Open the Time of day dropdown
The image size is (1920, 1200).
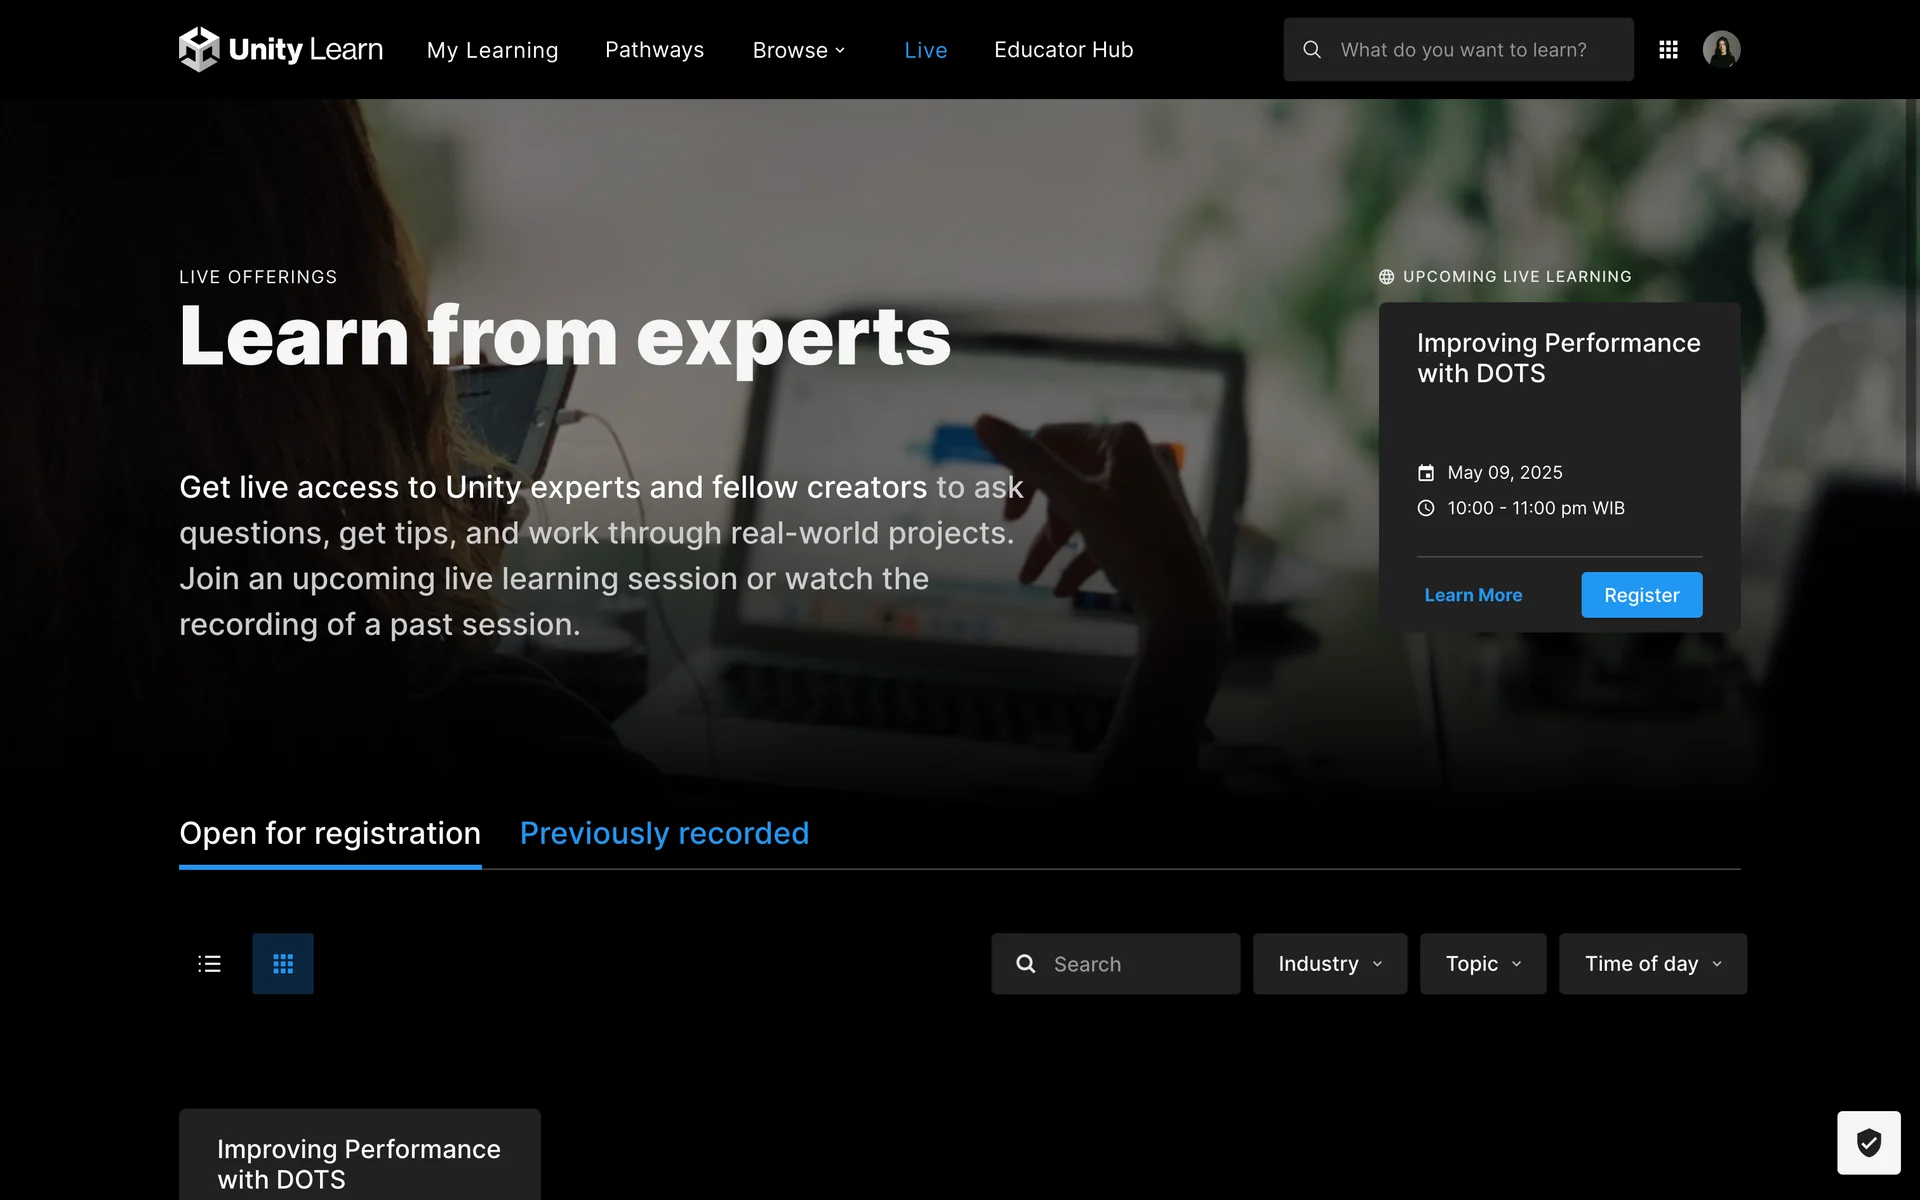[x=1652, y=964]
